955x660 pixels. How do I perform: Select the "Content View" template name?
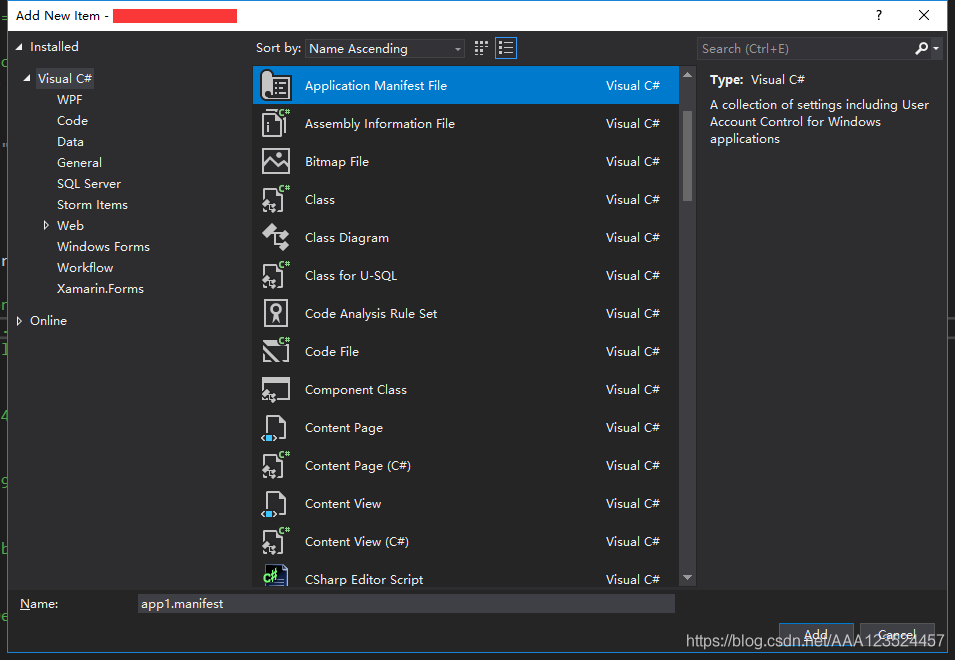(343, 504)
